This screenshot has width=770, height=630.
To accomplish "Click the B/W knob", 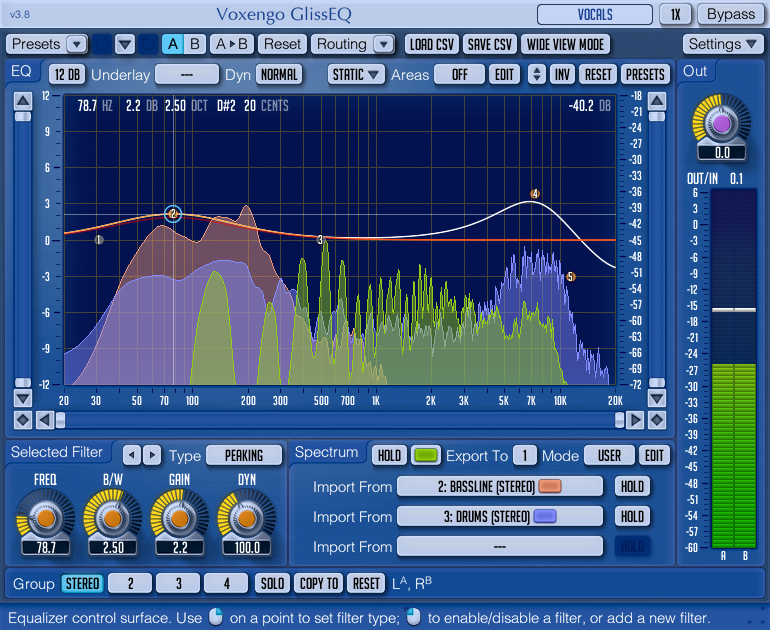I will [112, 518].
